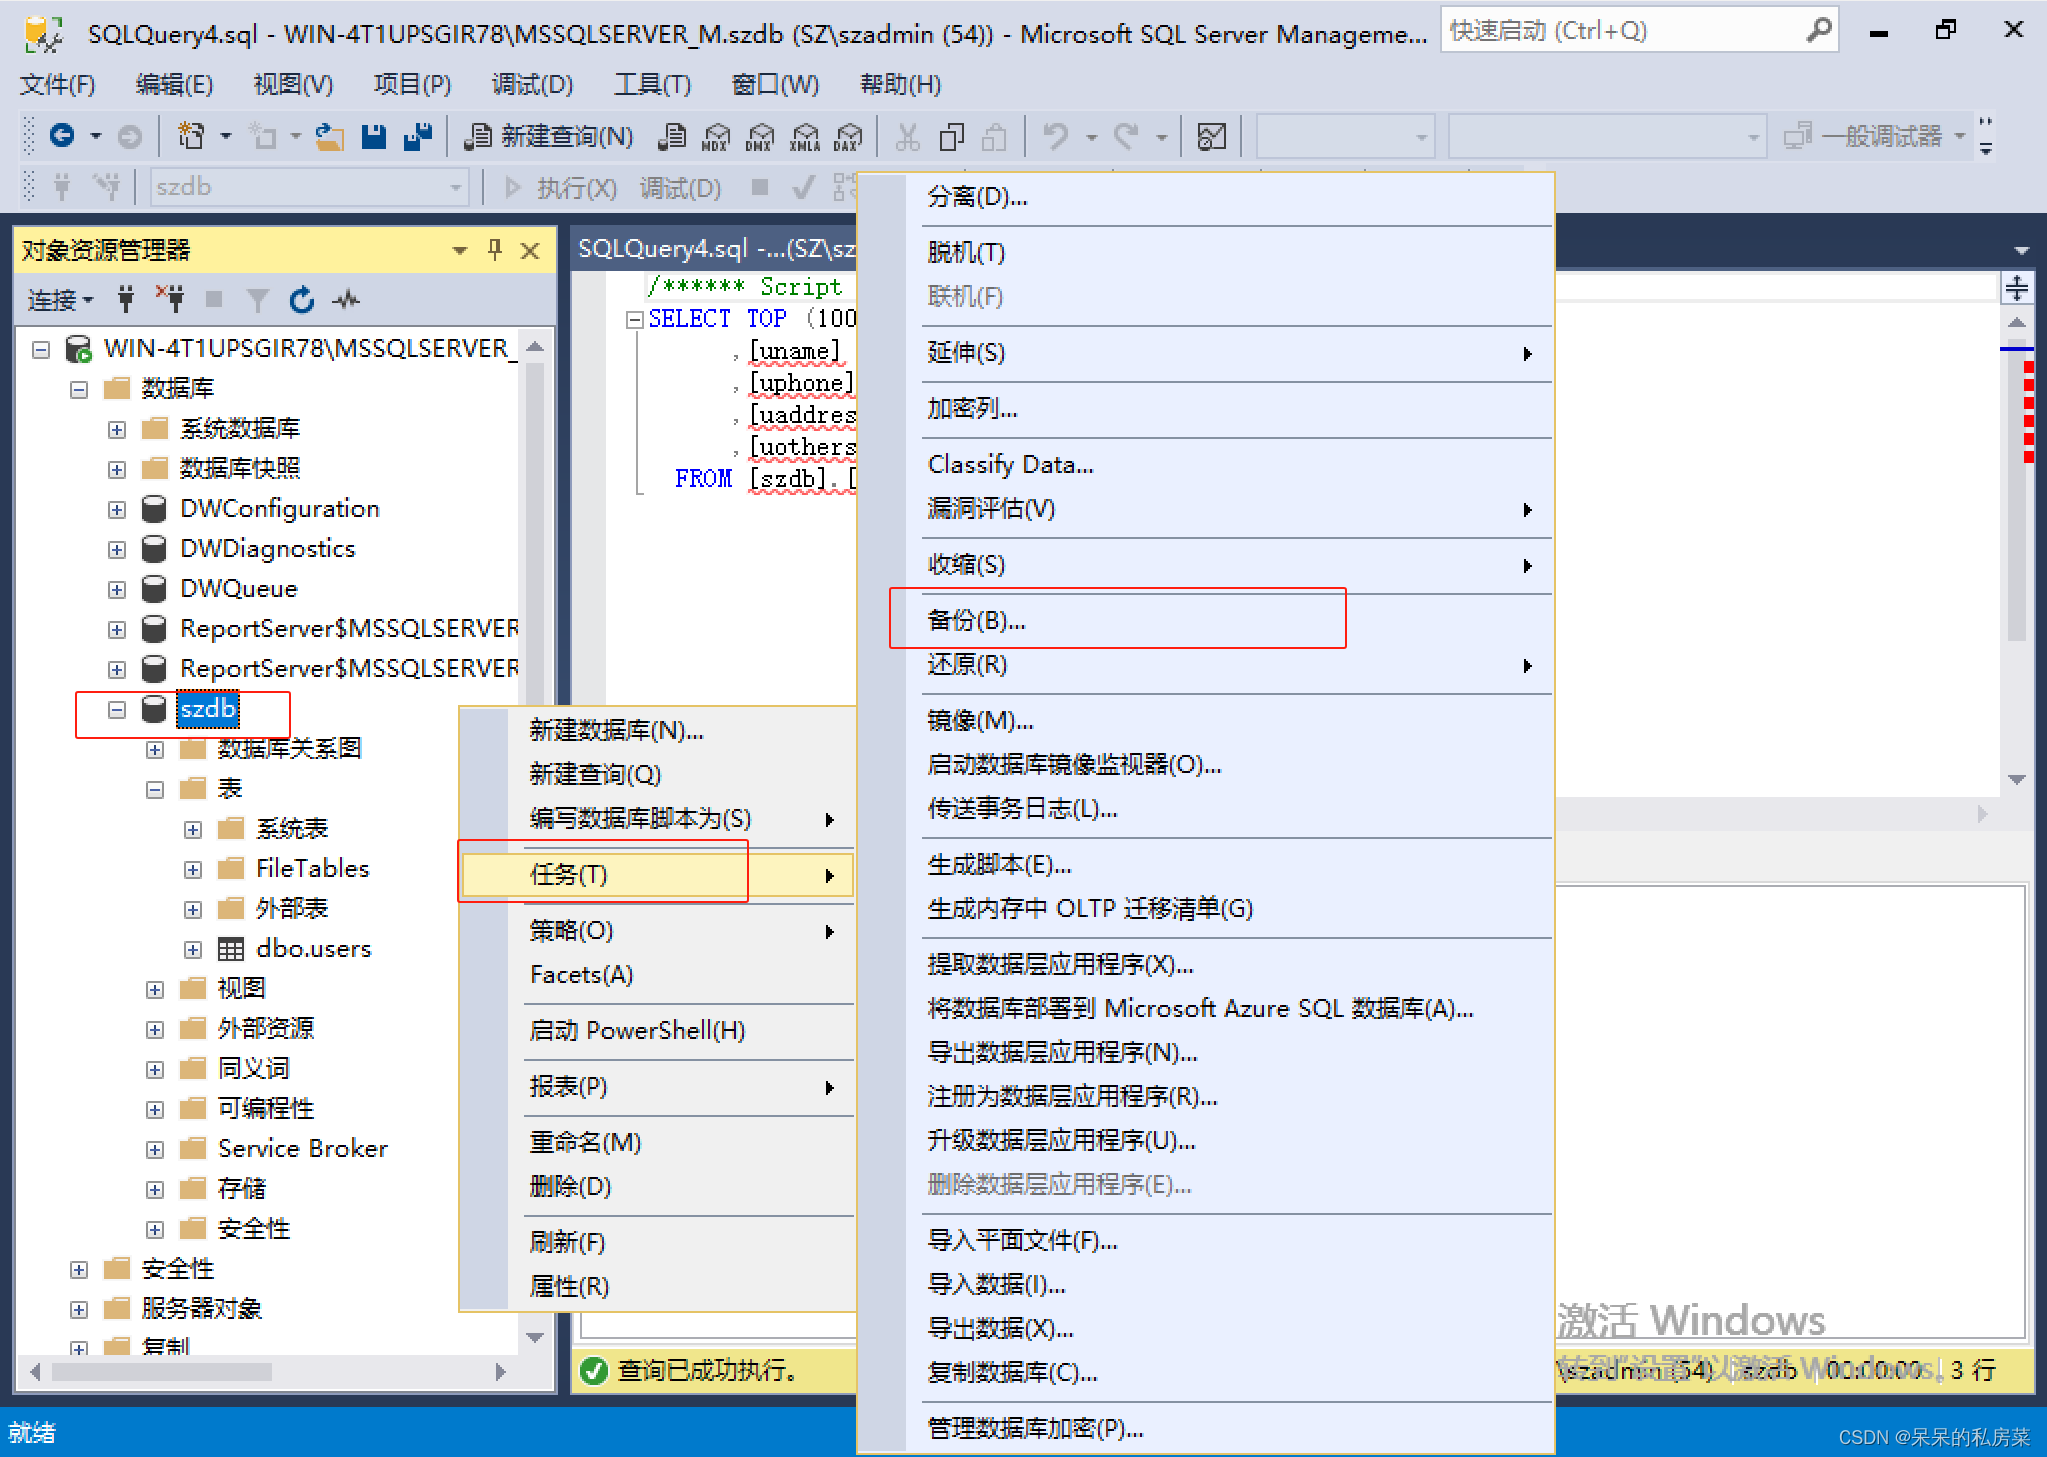The image size is (2047, 1457).
Task: Expand the 服务器对象 folder
Action: (79, 1309)
